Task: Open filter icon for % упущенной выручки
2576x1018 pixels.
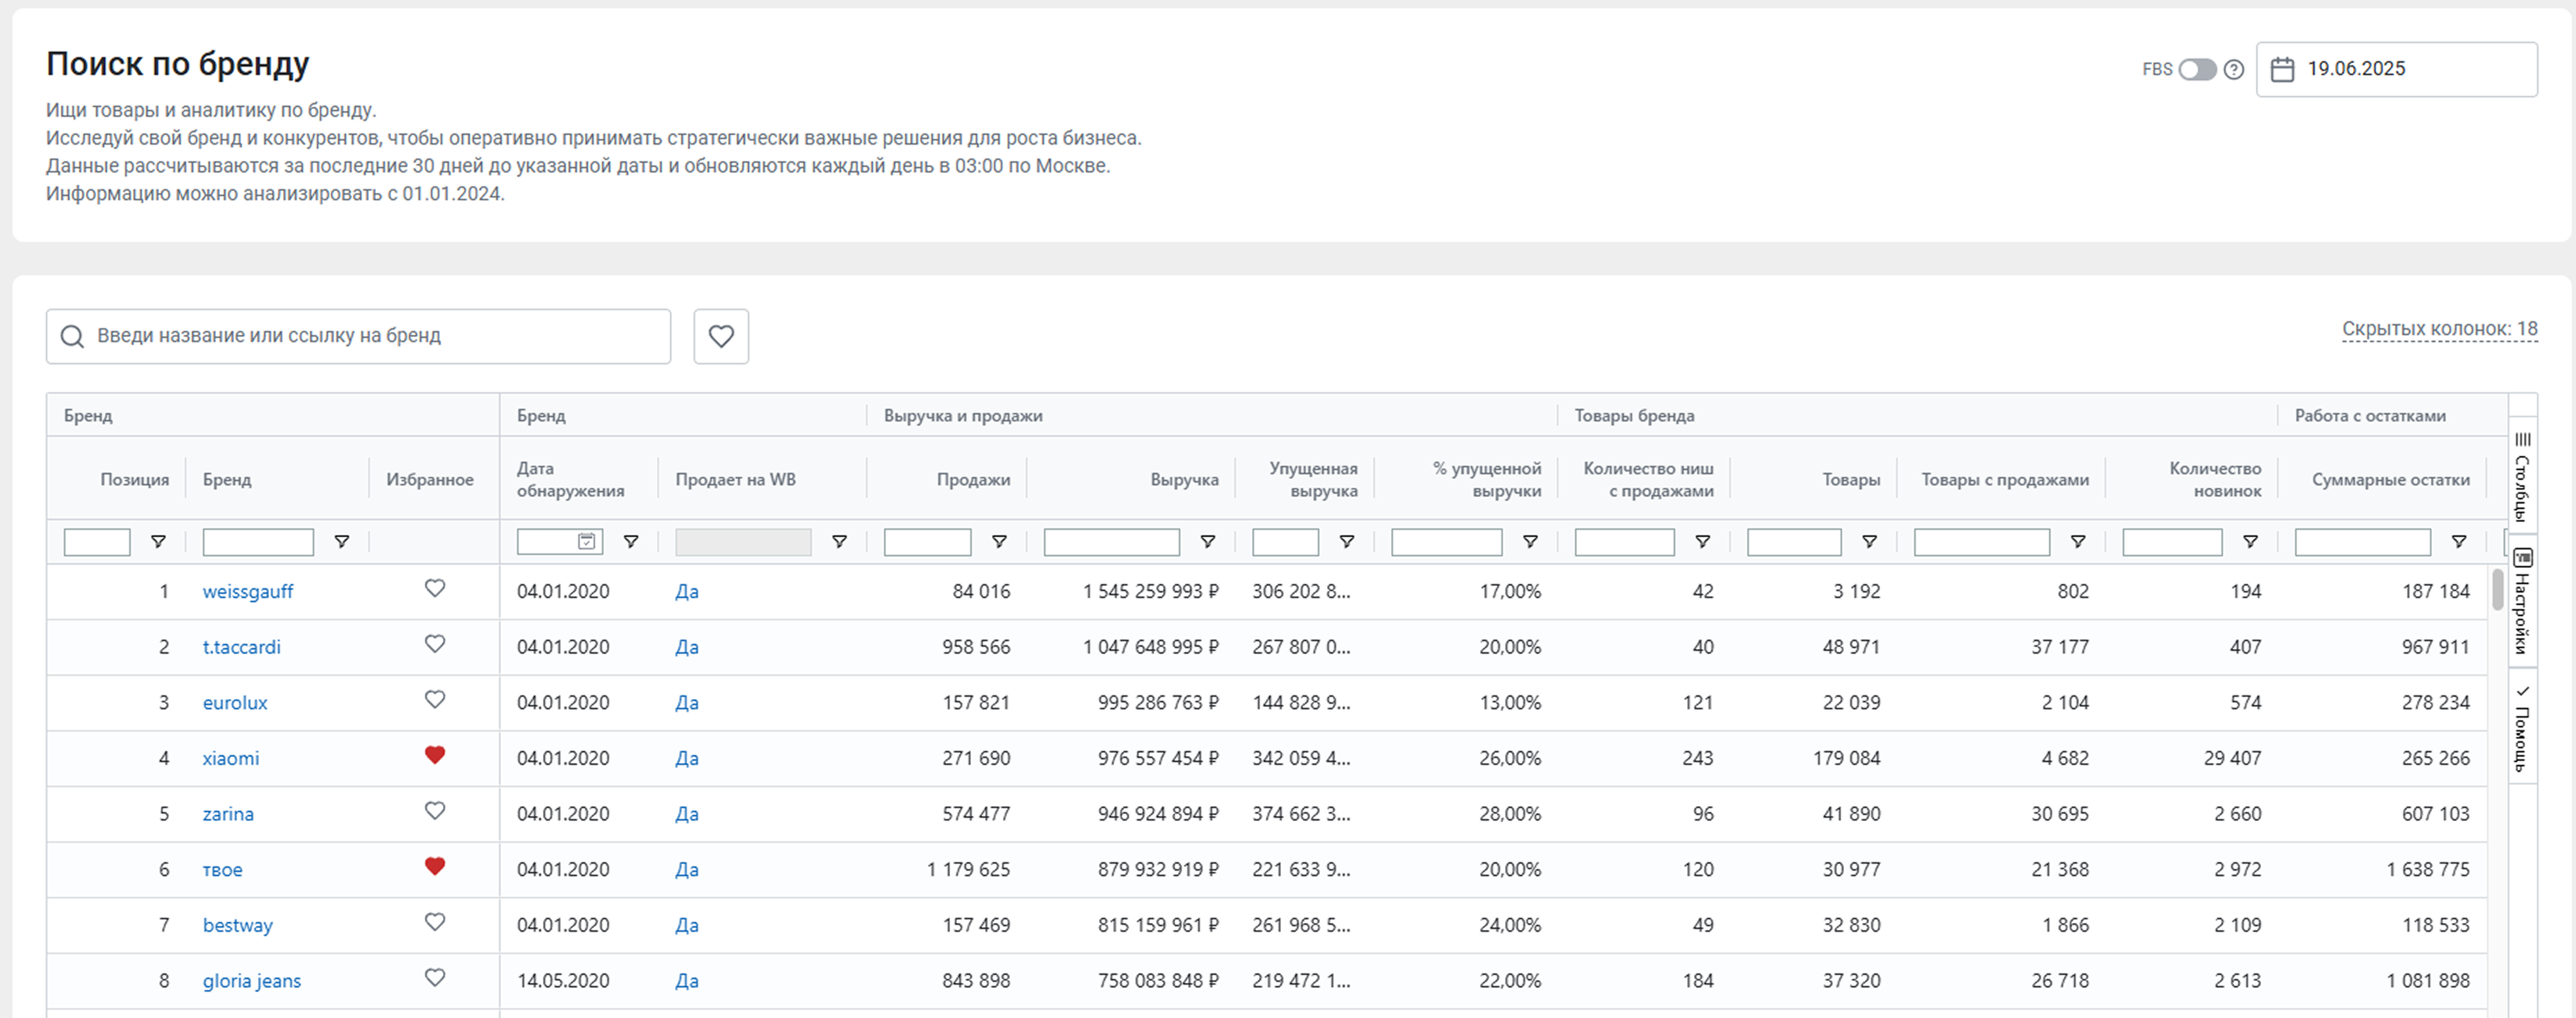Action: (x=1530, y=542)
